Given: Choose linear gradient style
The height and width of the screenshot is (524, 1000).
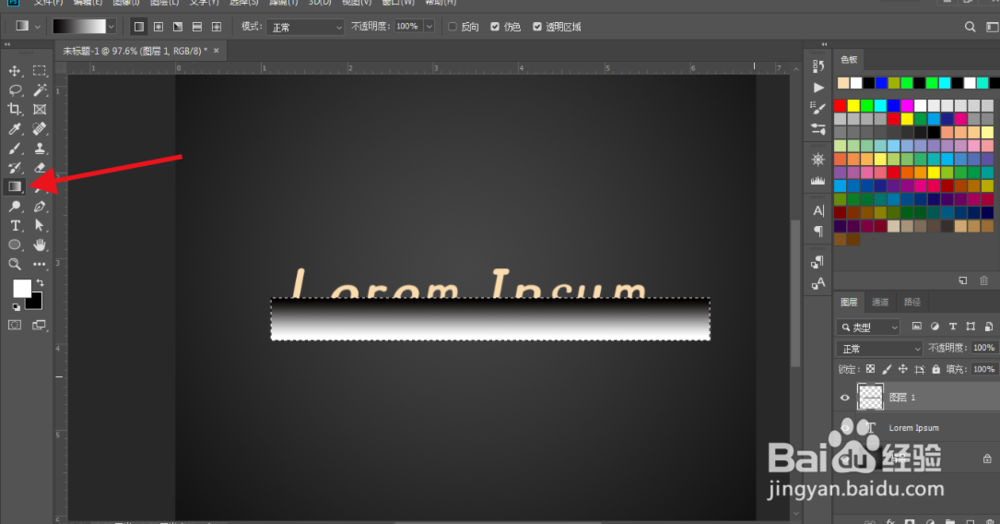Looking at the screenshot, I should tap(138, 27).
